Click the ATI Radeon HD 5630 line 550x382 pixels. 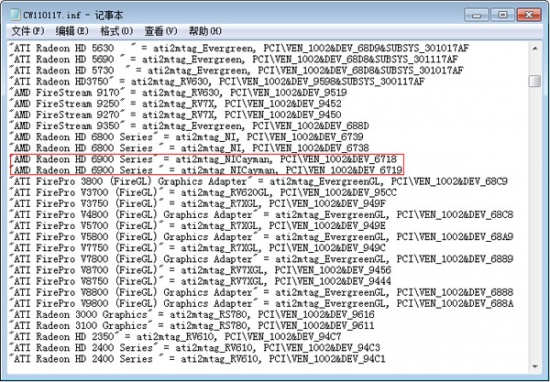click(x=239, y=48)
